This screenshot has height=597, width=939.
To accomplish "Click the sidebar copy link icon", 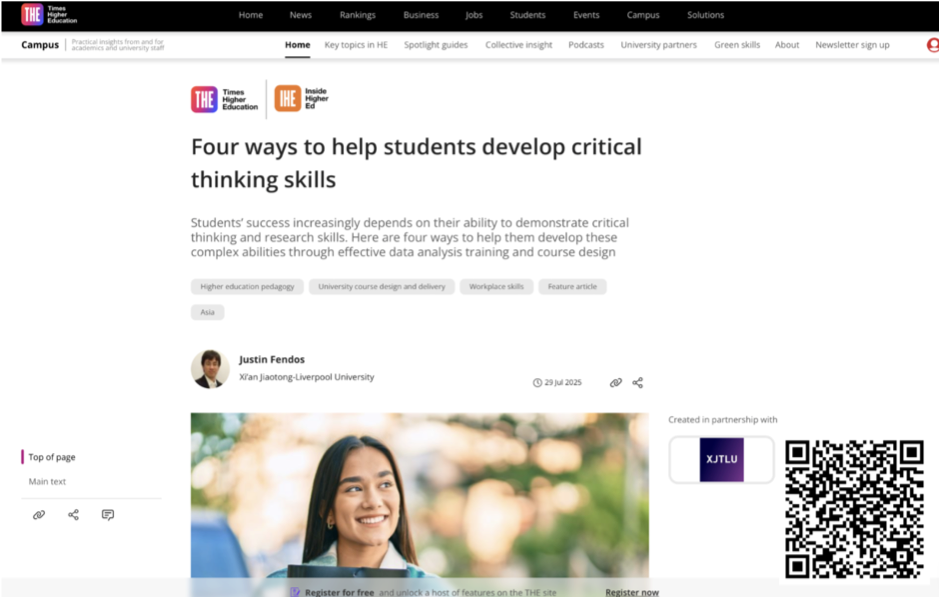I will click(39, 515).
